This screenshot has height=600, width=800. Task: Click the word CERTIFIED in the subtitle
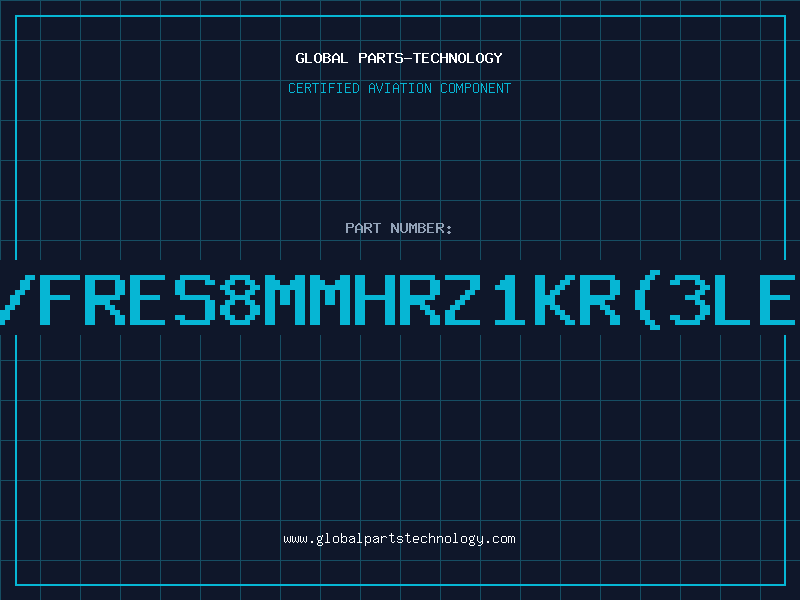324,88
